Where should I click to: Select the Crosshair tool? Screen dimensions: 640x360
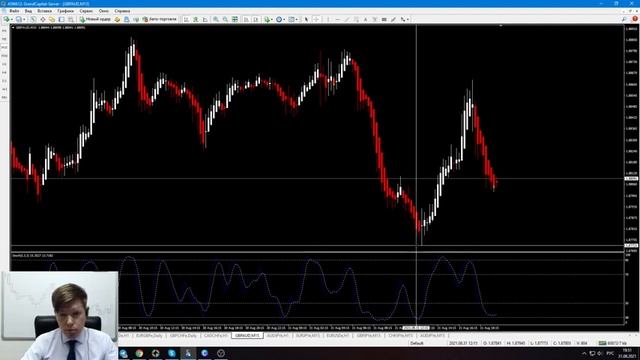click(x=316, y=19)
